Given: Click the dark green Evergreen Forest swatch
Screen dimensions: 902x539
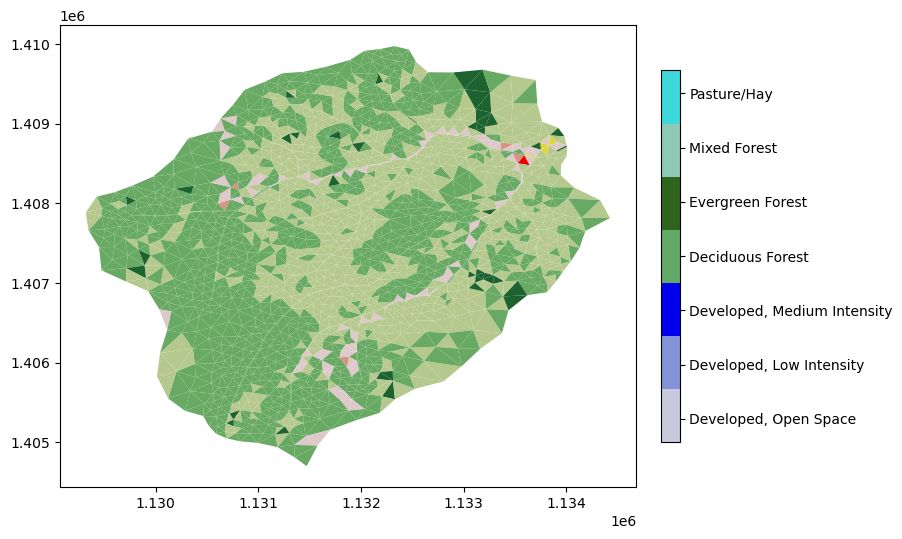Looking at the screenshot, I should click(x=670, y=203).
